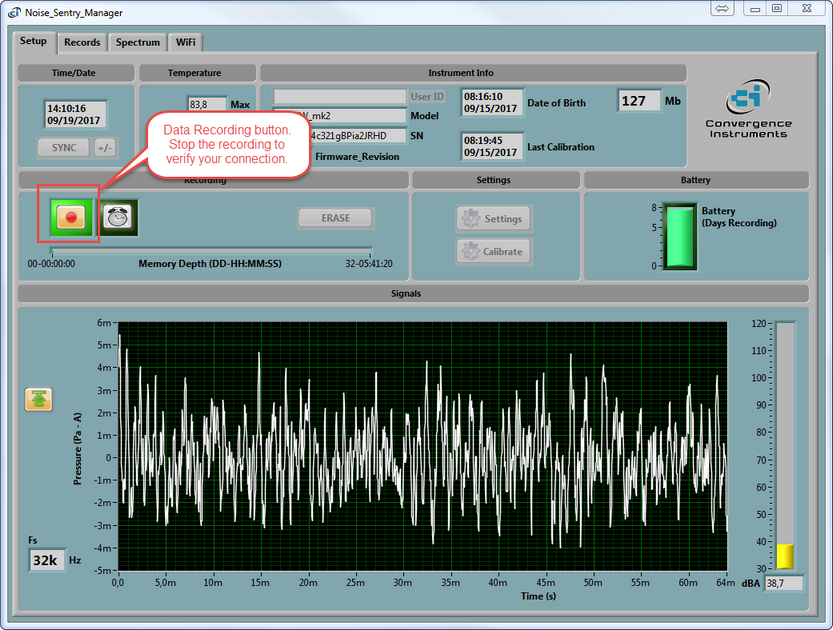Click the Settings section header
Viewport: 833px width, 630px height.
(x=494, y=180)
